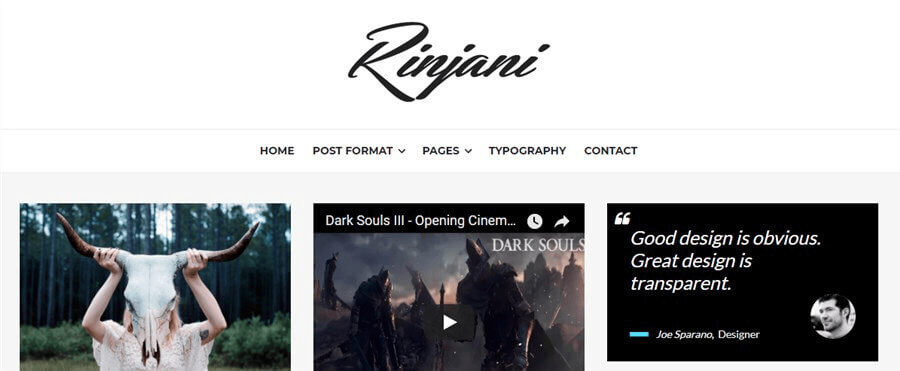This screenshot has height=371, width=900.
Task: Click the Watch later clock icon
Action: [534, 221]
